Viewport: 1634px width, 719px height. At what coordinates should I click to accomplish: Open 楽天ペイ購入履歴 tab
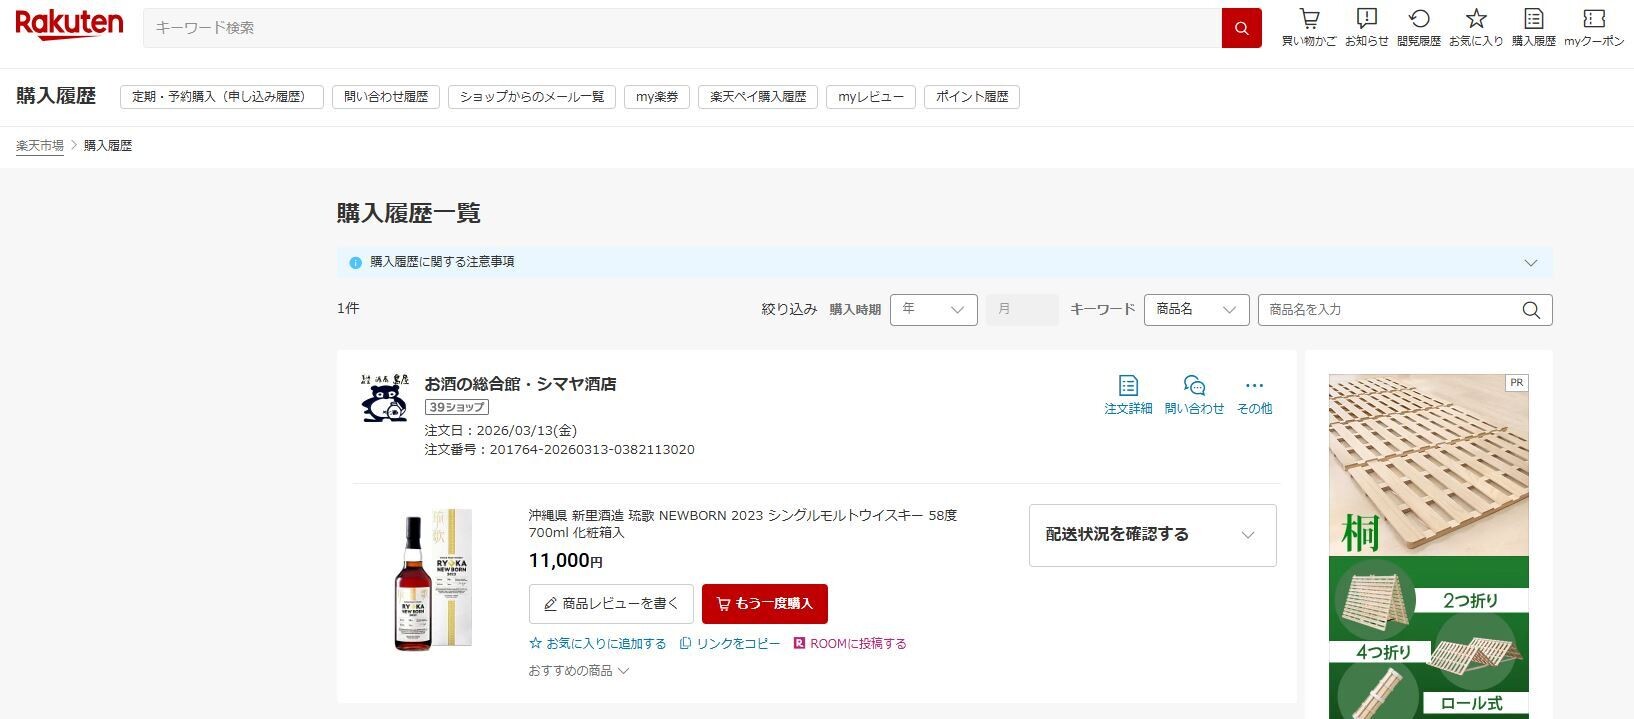pos(758,97)
